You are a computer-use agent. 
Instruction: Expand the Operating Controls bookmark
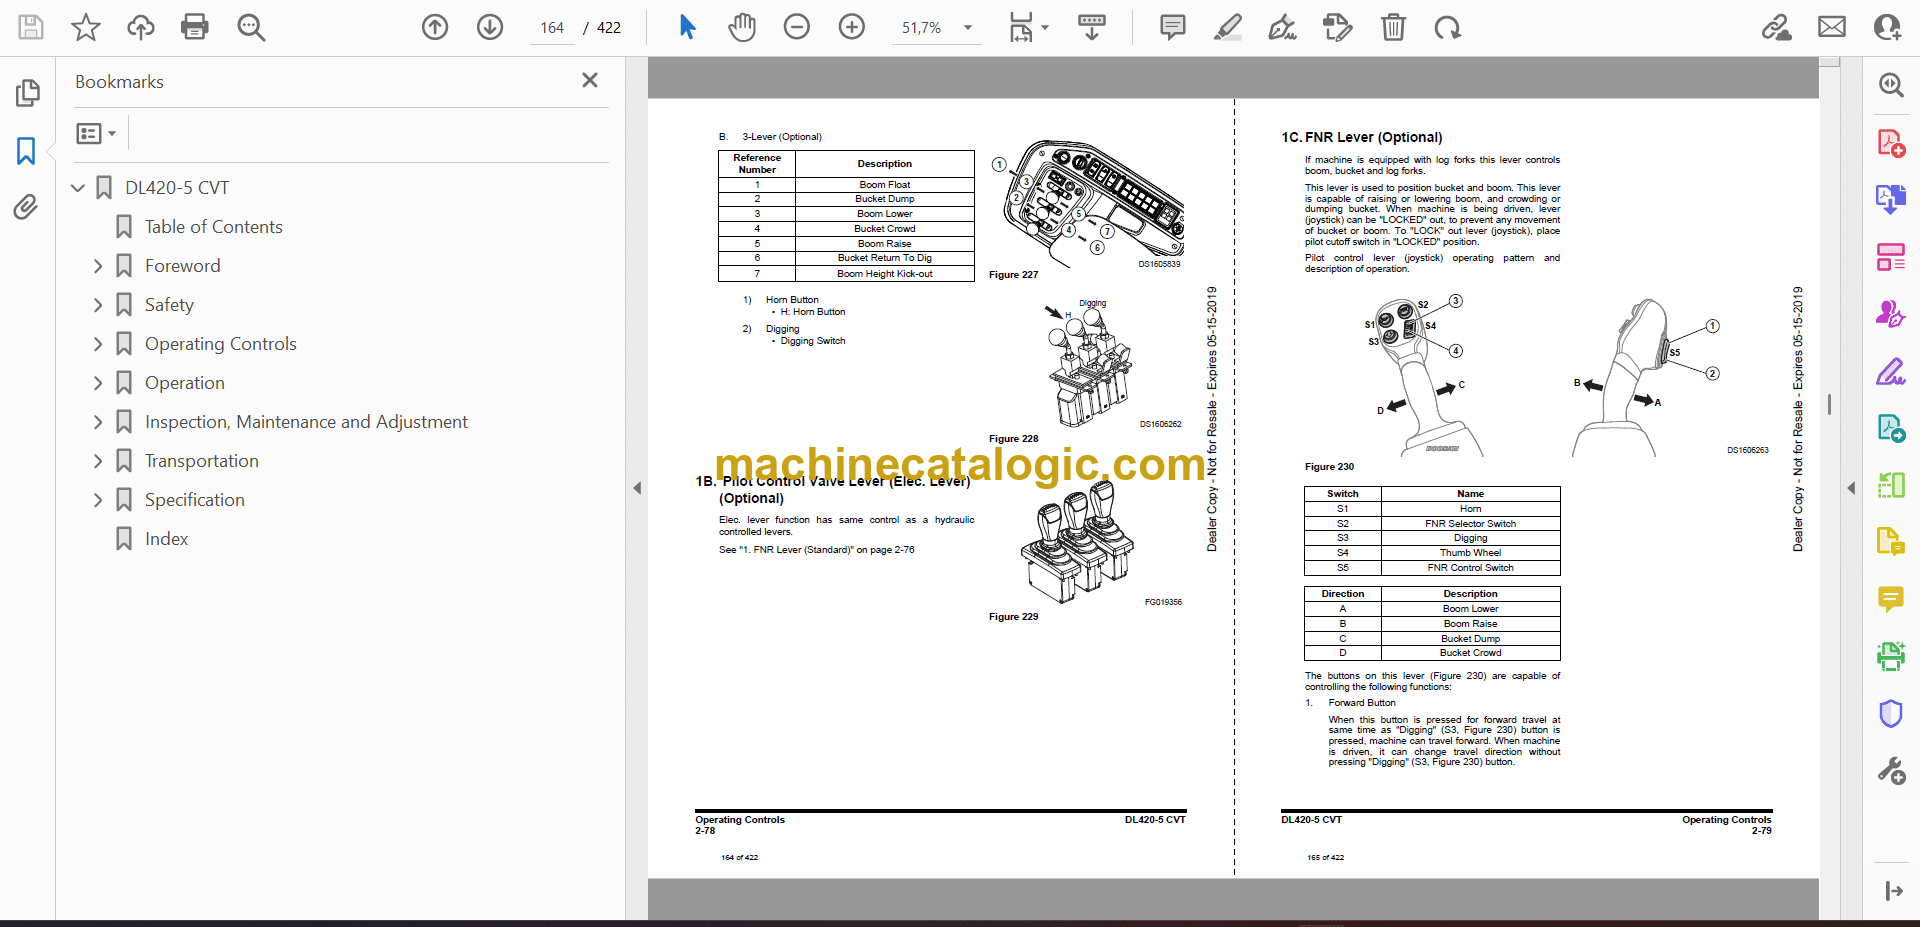tap(98, 344)
